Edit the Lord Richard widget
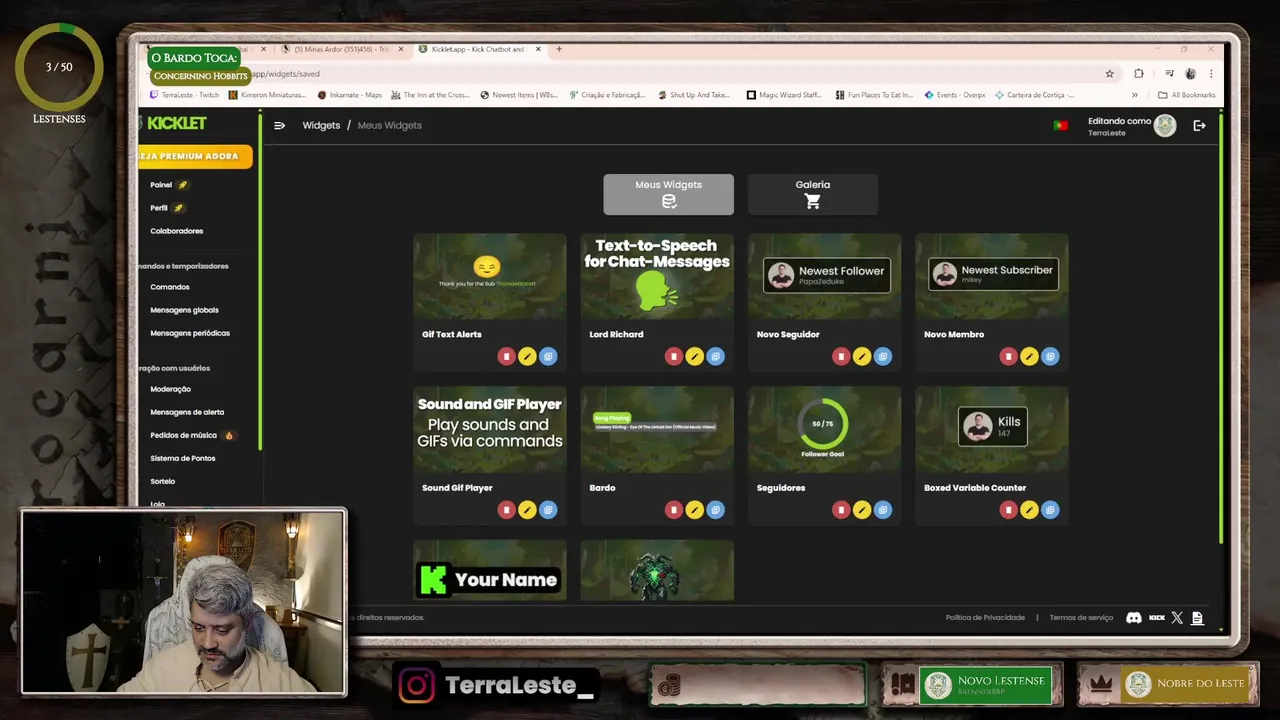The width and height of the screenshot is (1280, 720). click(x=695, y=356)
